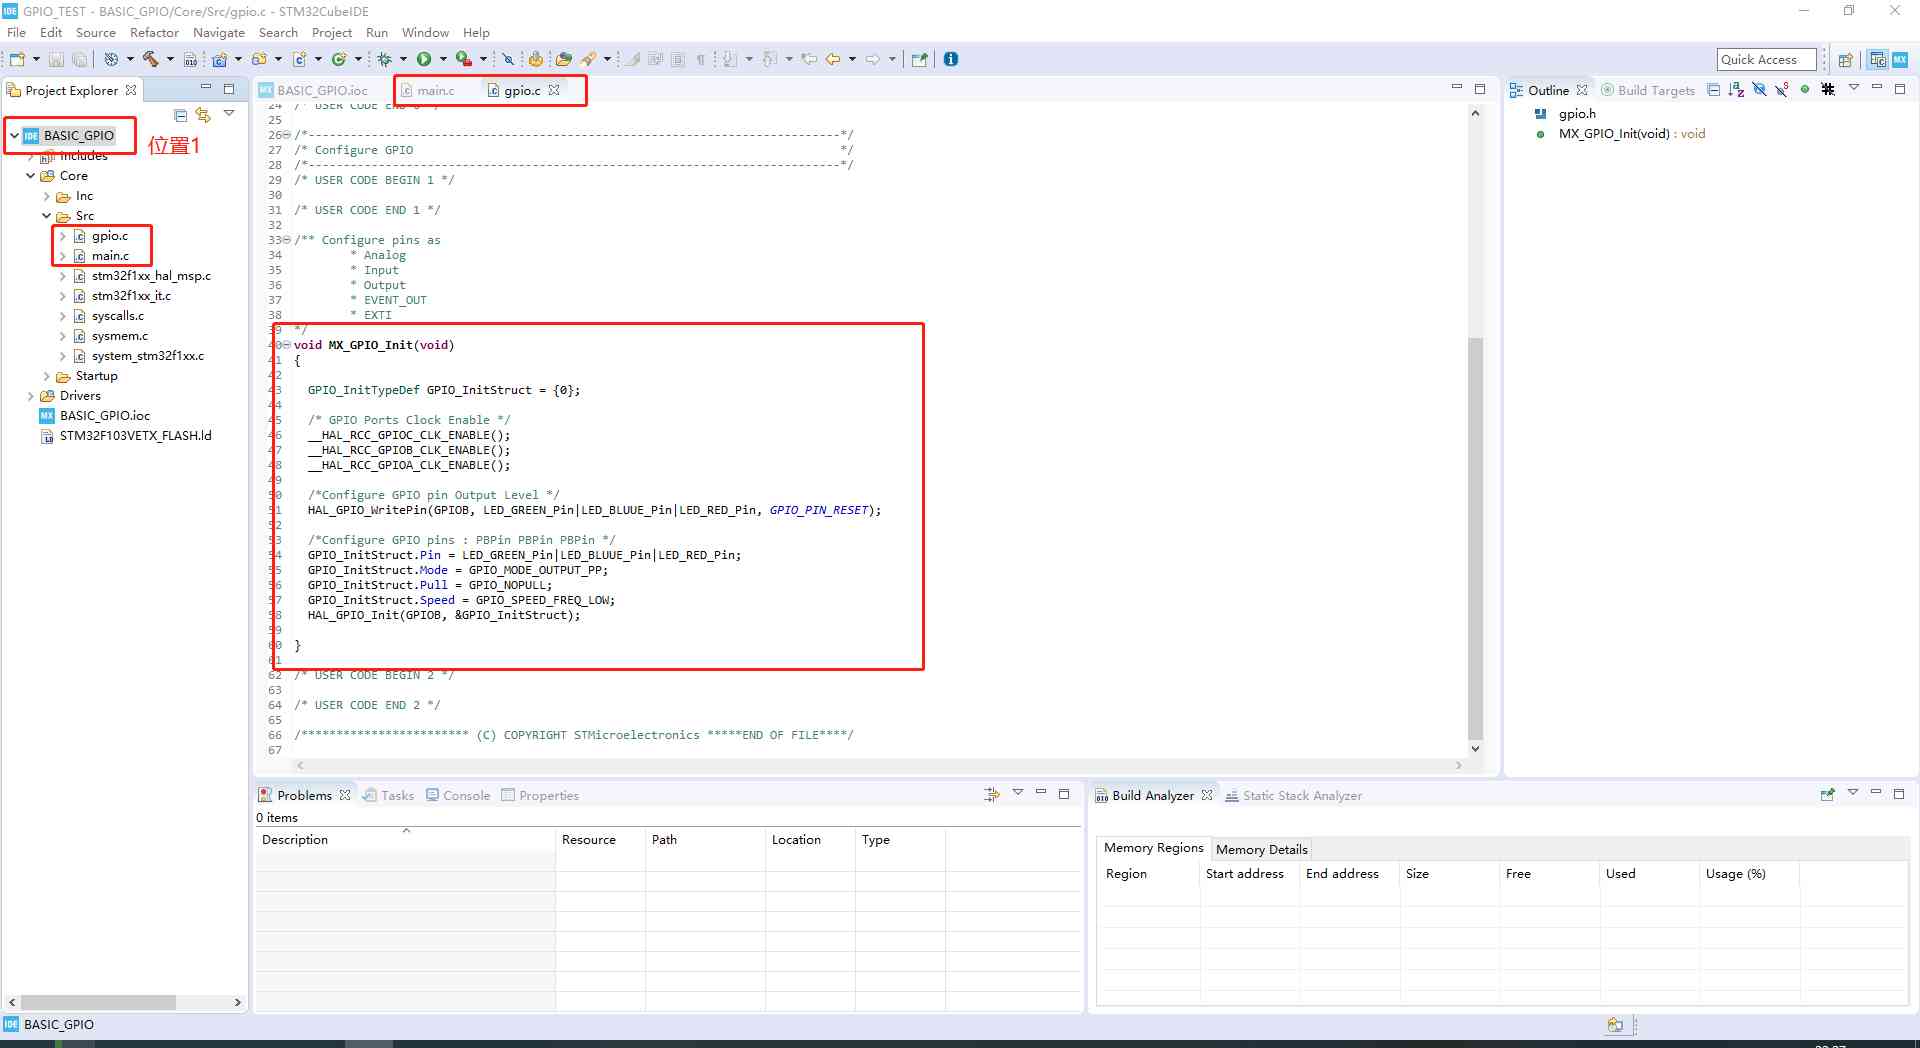Collapse all items in Project Explorer

181,115
